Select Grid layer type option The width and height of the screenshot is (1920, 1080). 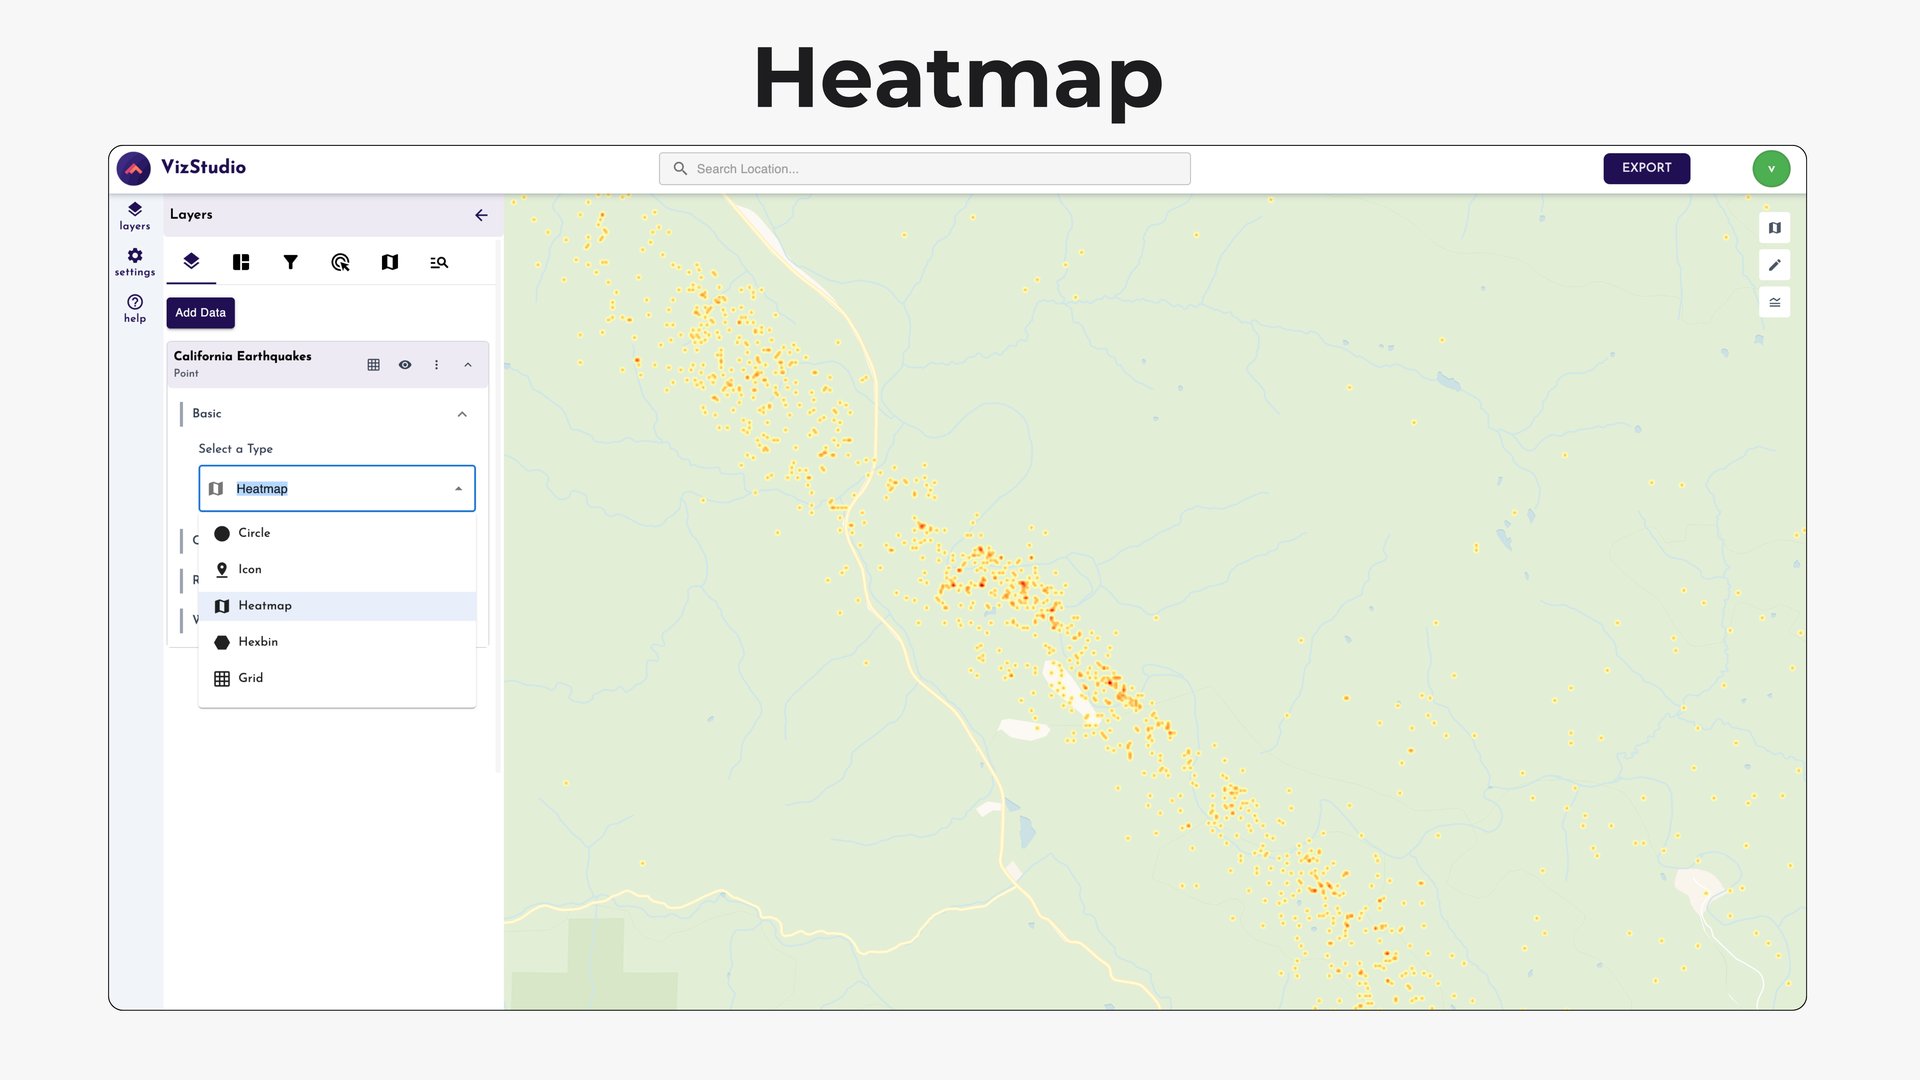(250, 678)
